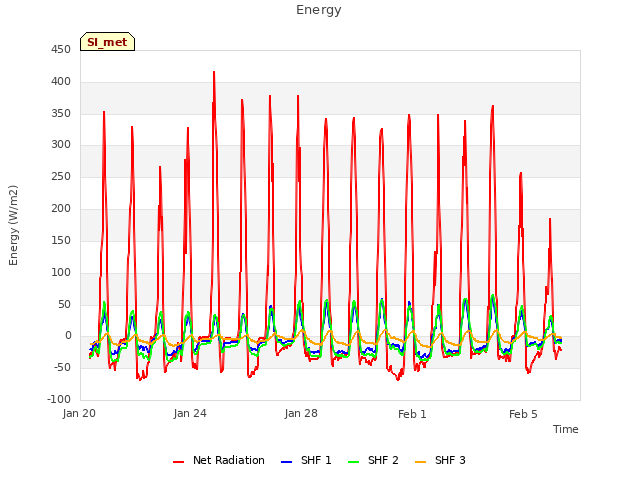Viewport: 640px width, 480px height.
Task: Click the 100 y-axis tick label
Action: coord(61,272)
